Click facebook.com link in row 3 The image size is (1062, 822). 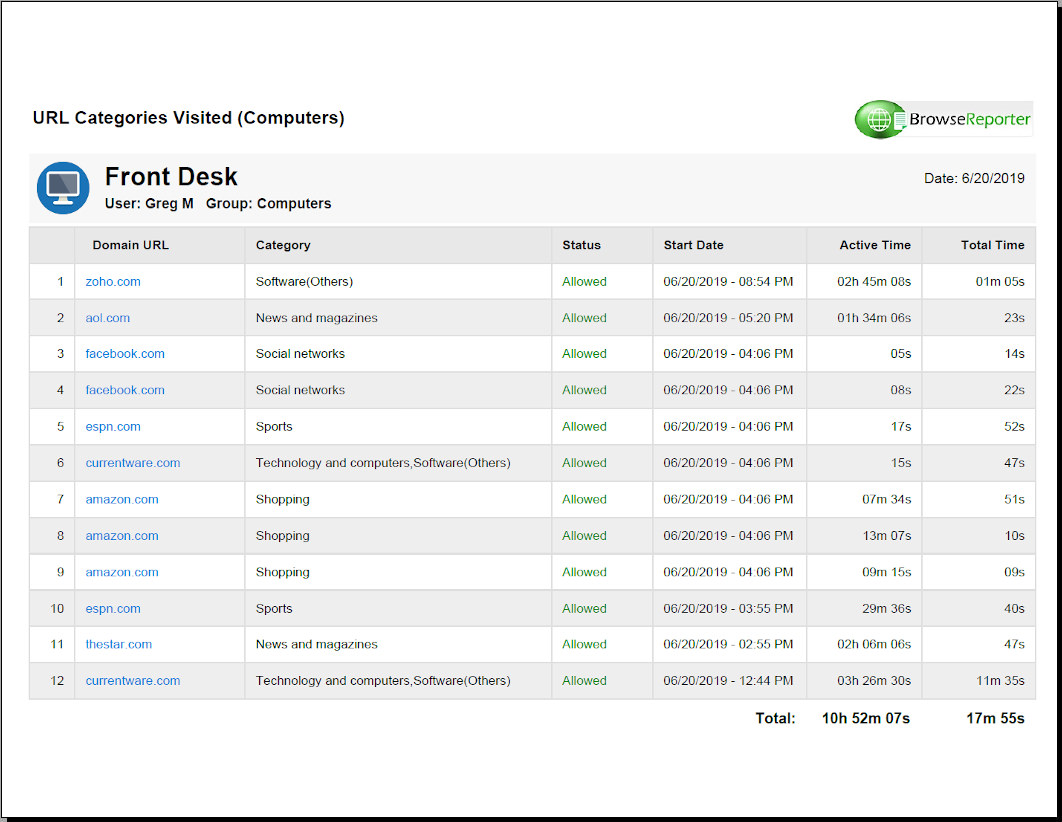pyautogui.click(x=125, y=354)
